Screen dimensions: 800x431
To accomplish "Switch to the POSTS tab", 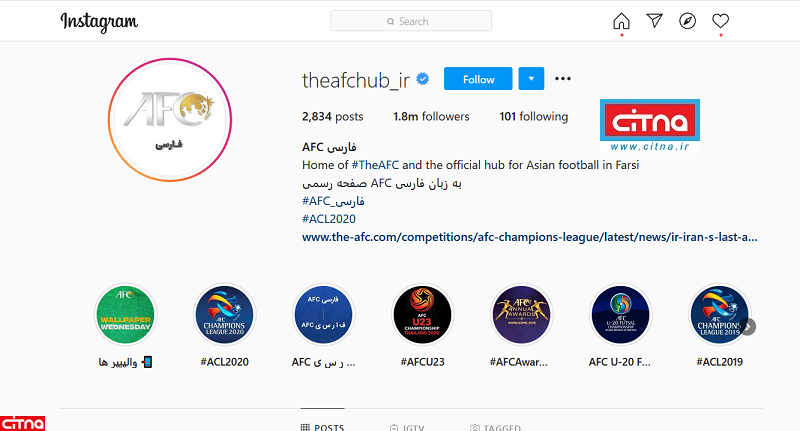I will click(322, 427).
